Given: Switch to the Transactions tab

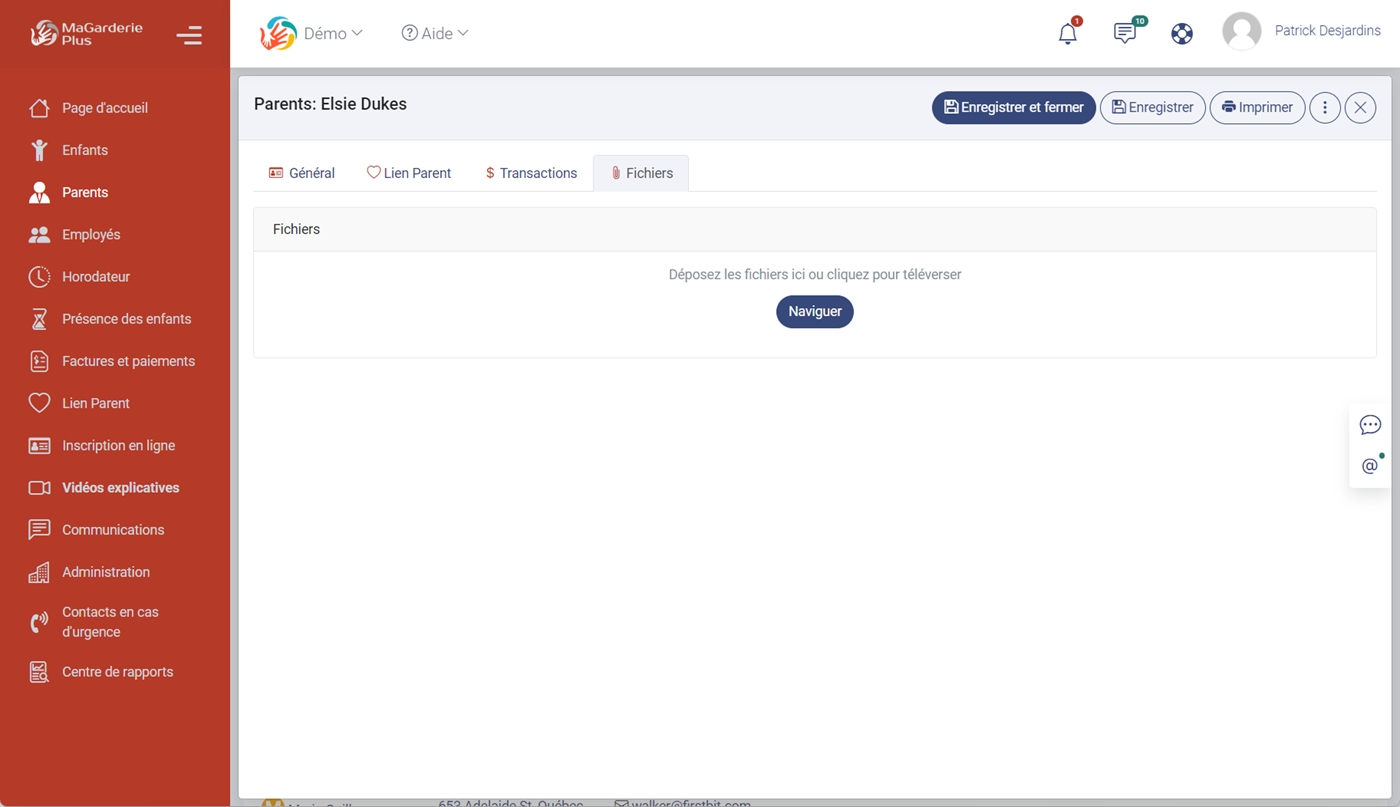Looking at the screenshot, I should pyautogui.click(x=531, y=173).
